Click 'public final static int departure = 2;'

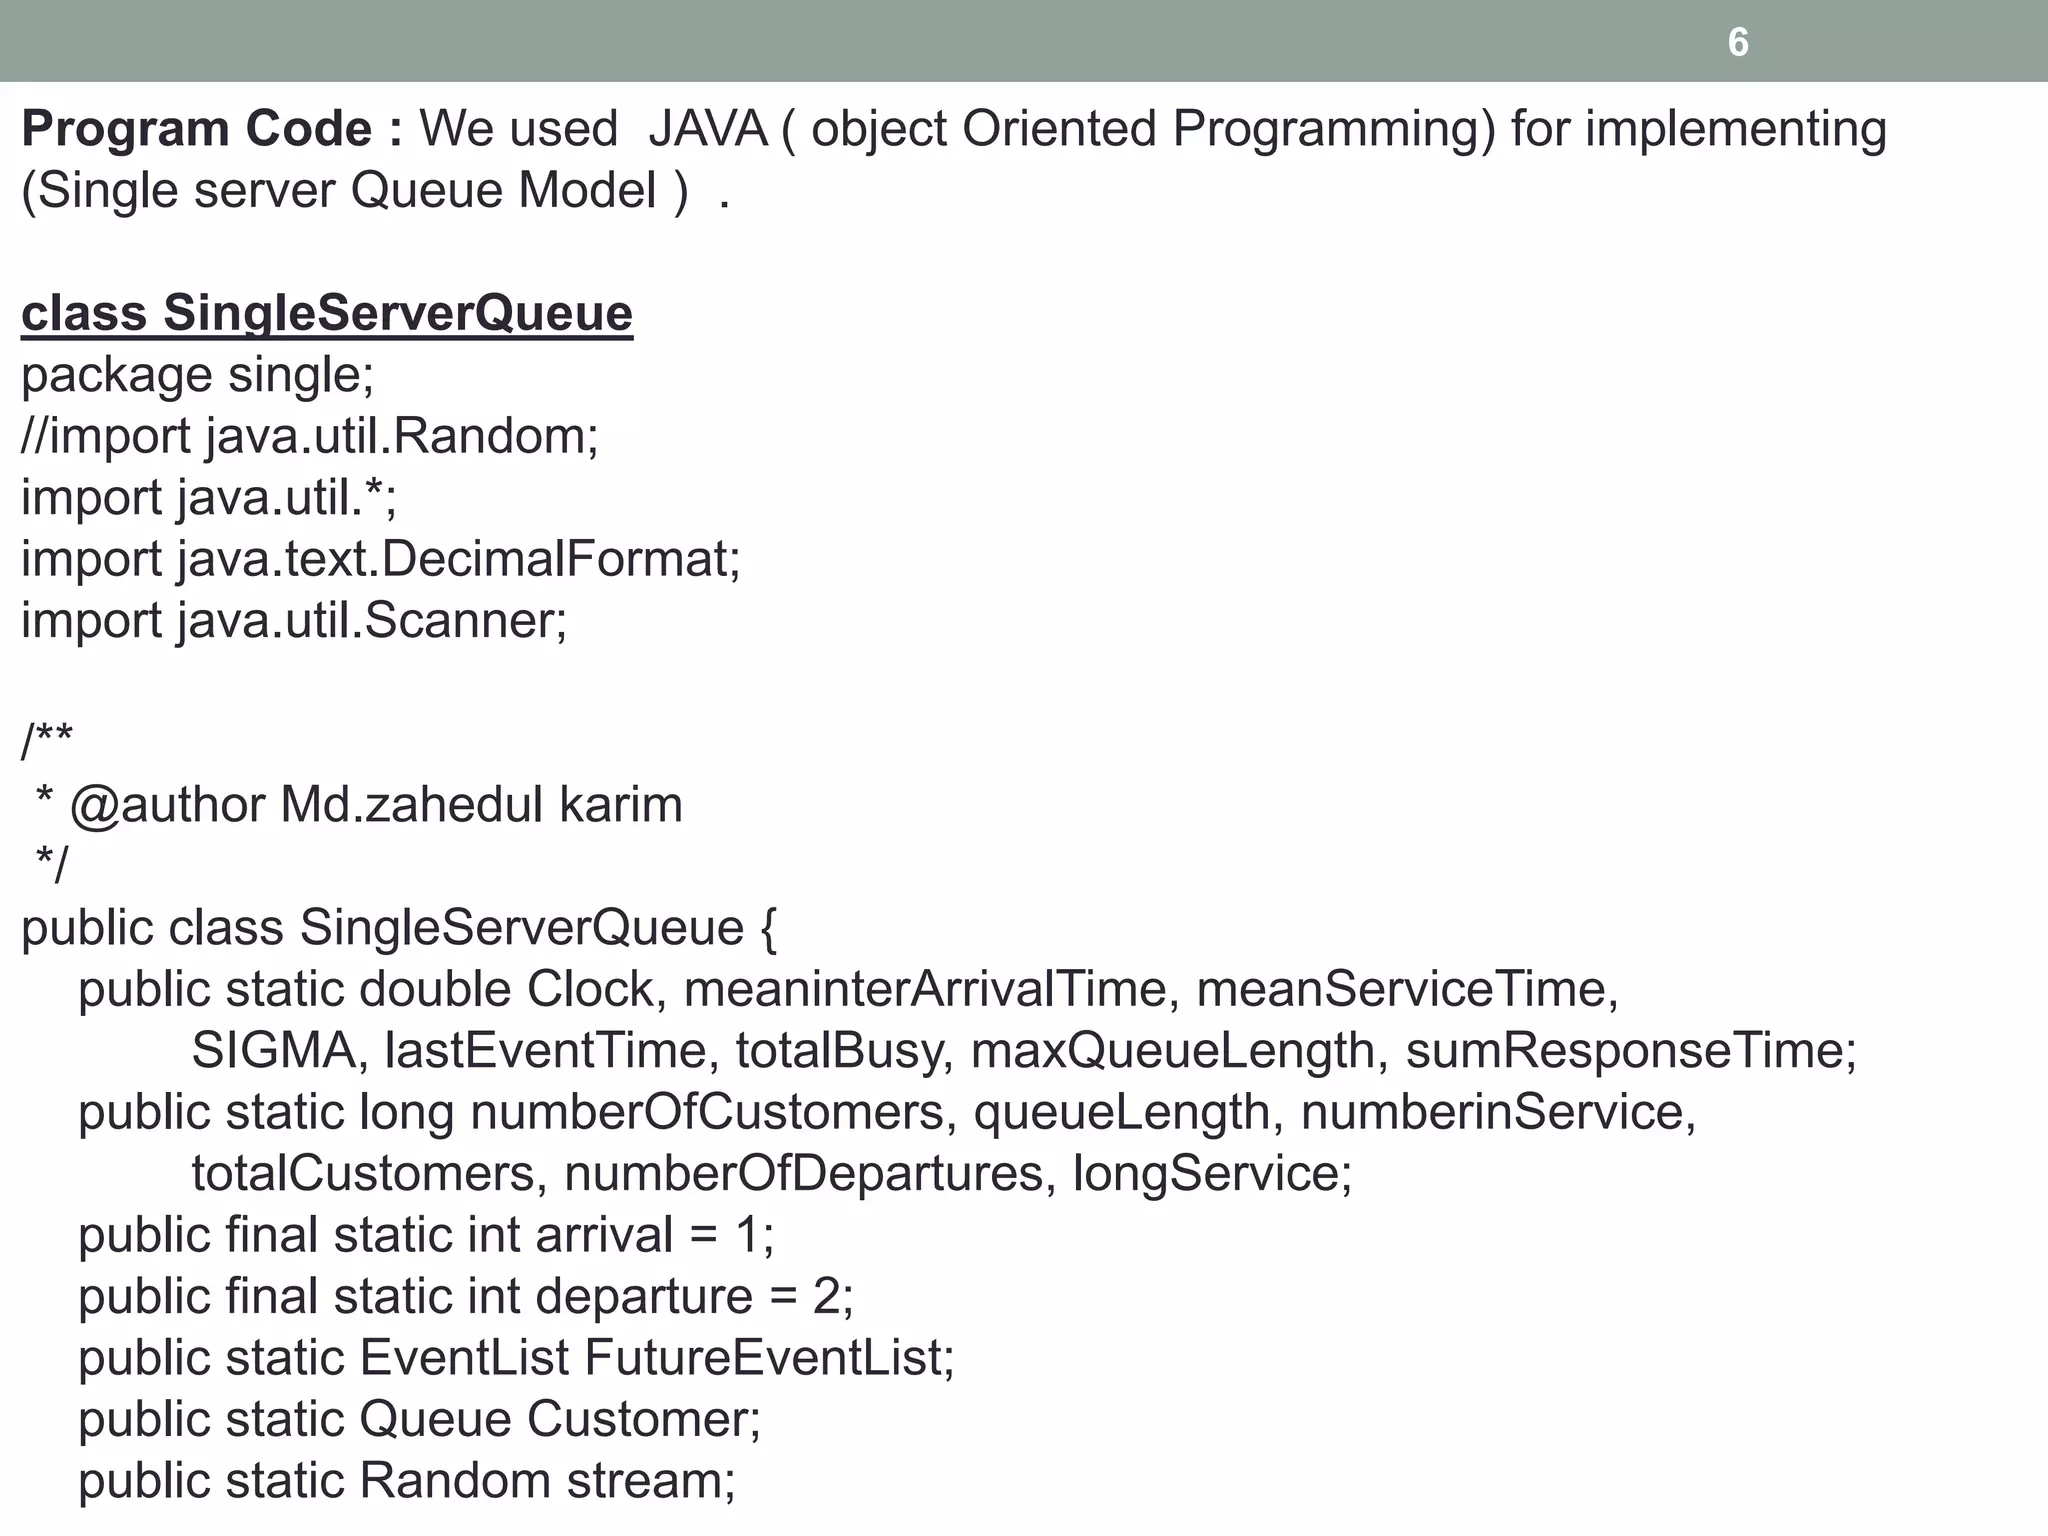coord(466,1297)
